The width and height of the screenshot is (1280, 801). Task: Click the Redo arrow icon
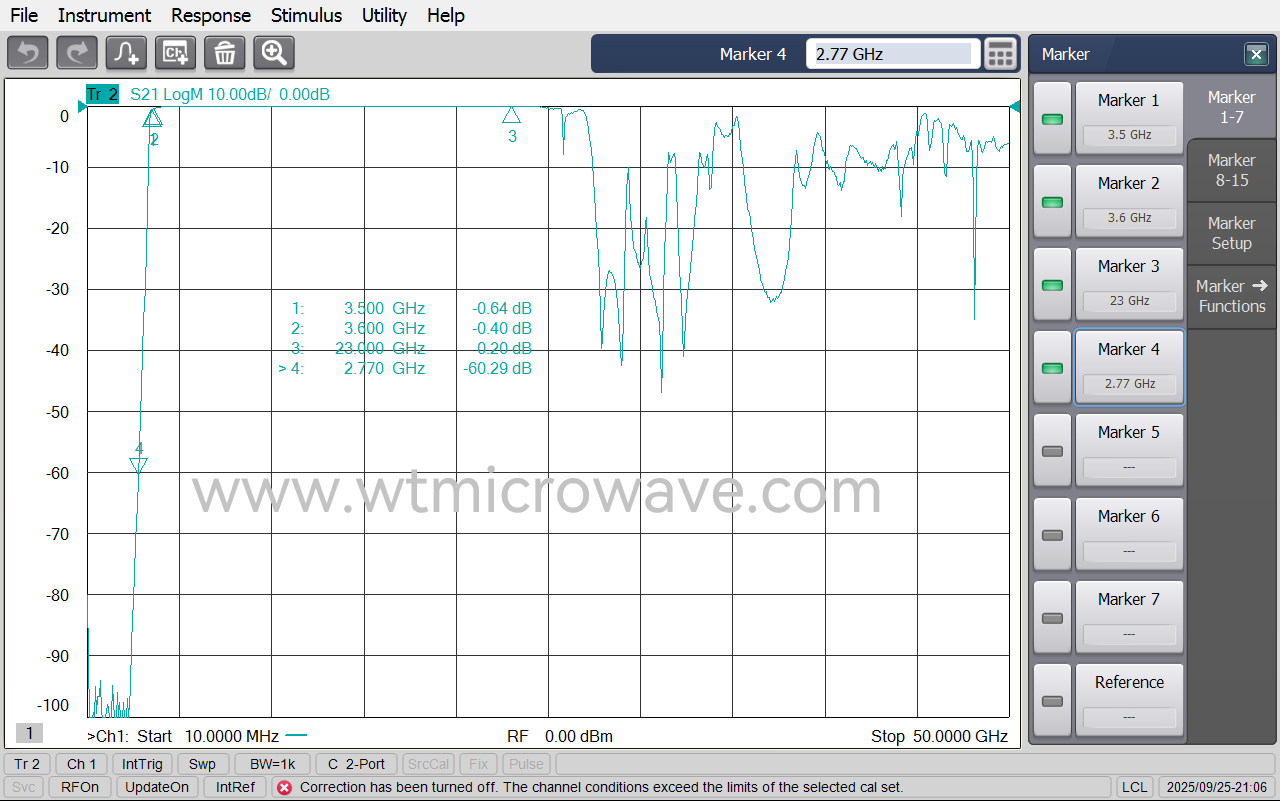tap(76, 53)
